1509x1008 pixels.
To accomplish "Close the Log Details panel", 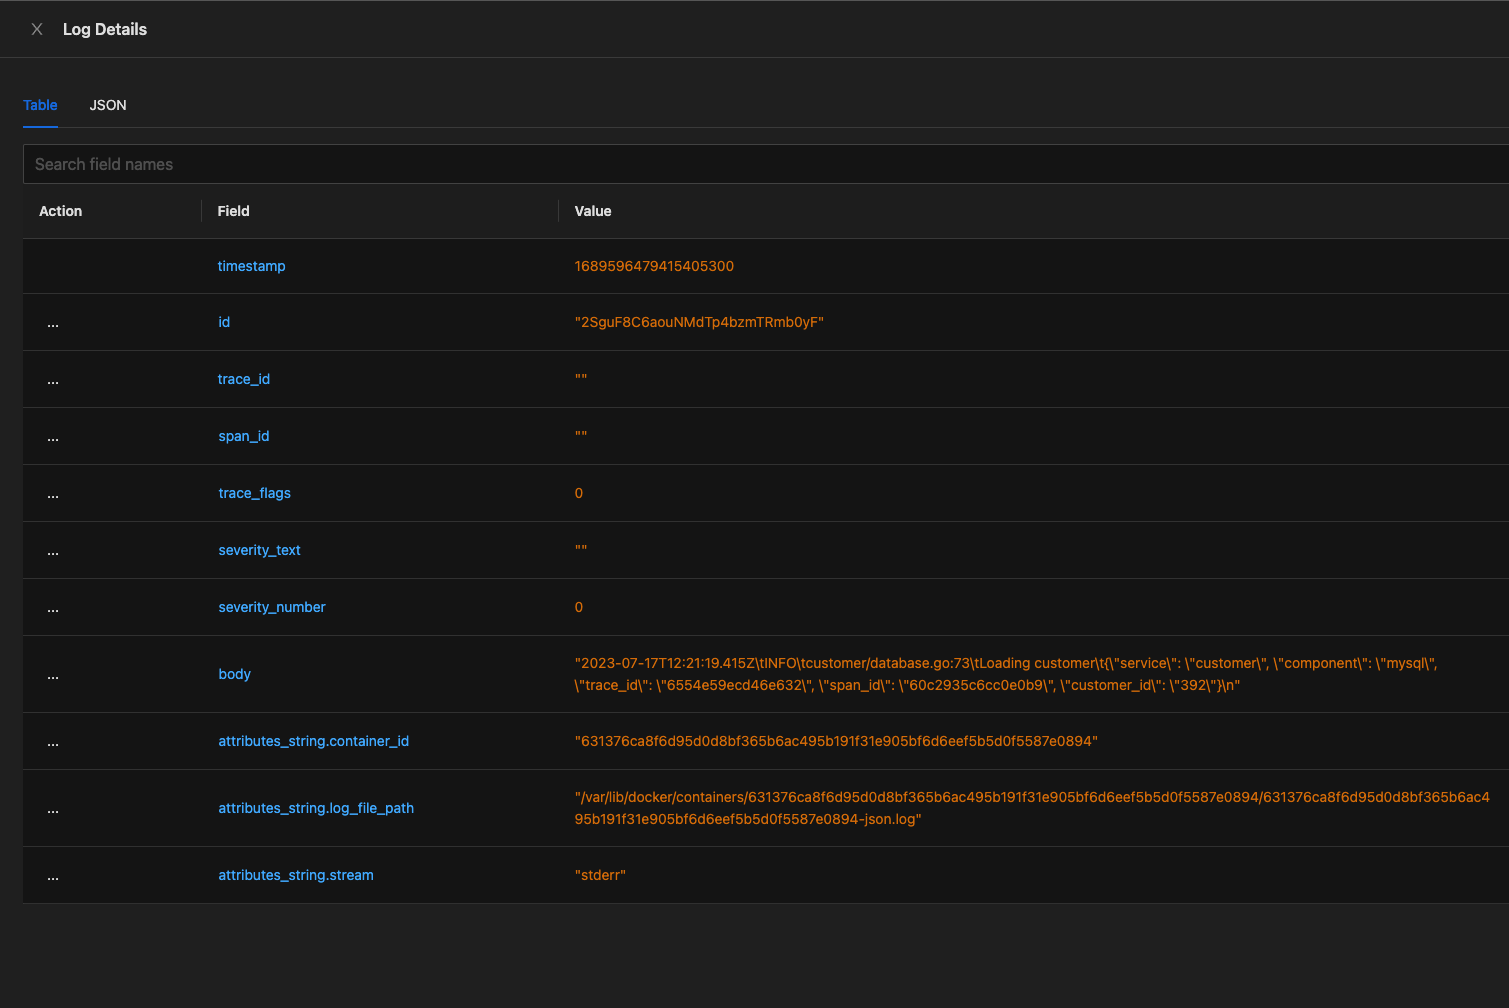I will [x=37, y=29].
